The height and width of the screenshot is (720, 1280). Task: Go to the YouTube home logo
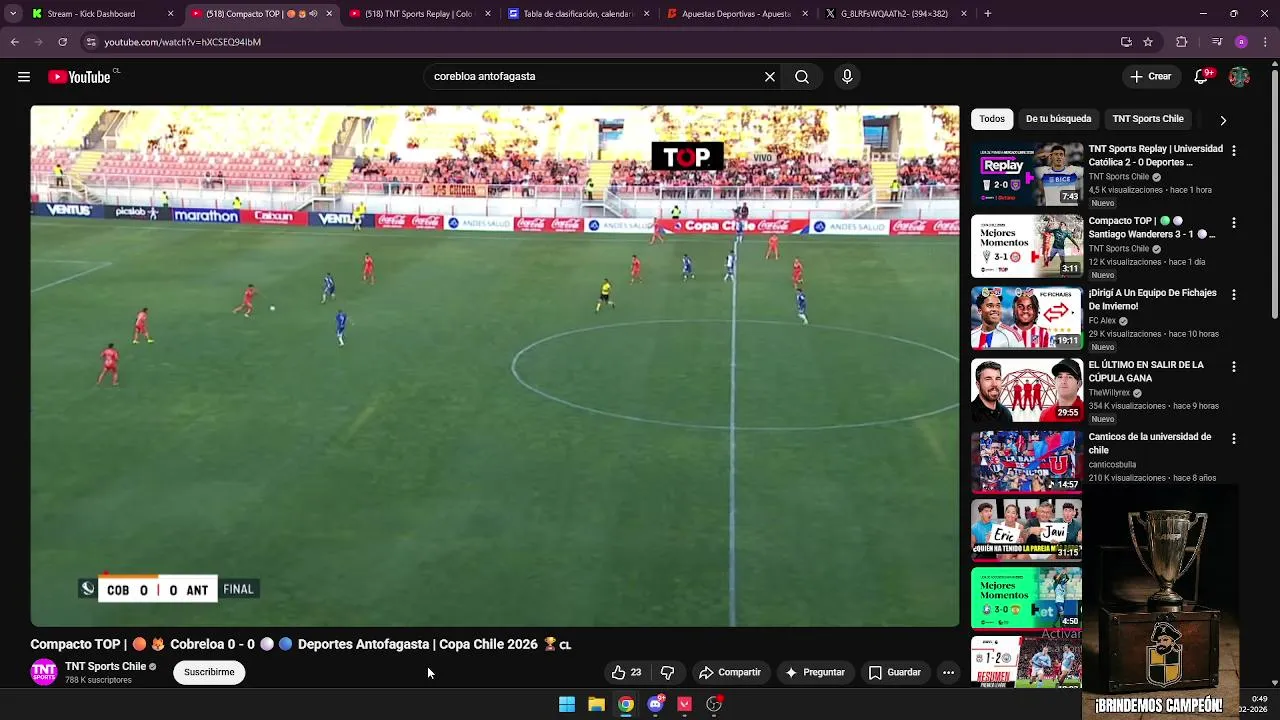pos(79,77)
